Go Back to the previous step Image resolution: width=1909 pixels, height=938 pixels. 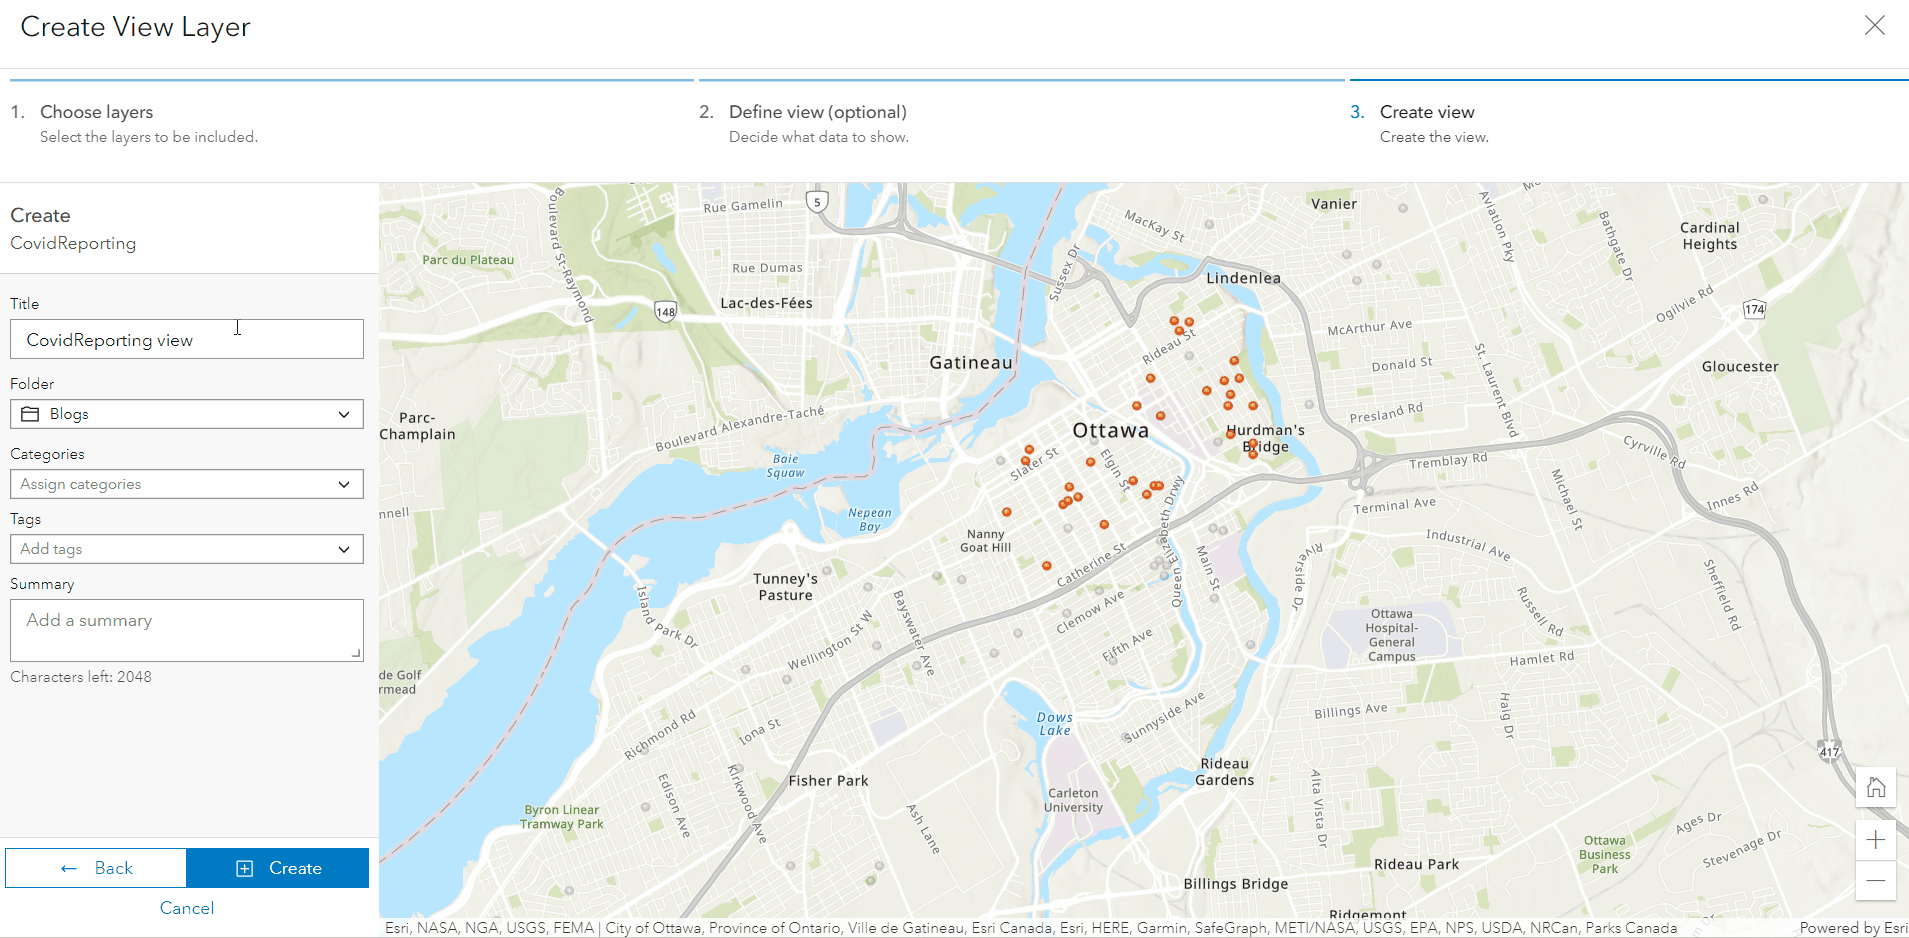tap(96, 868)
